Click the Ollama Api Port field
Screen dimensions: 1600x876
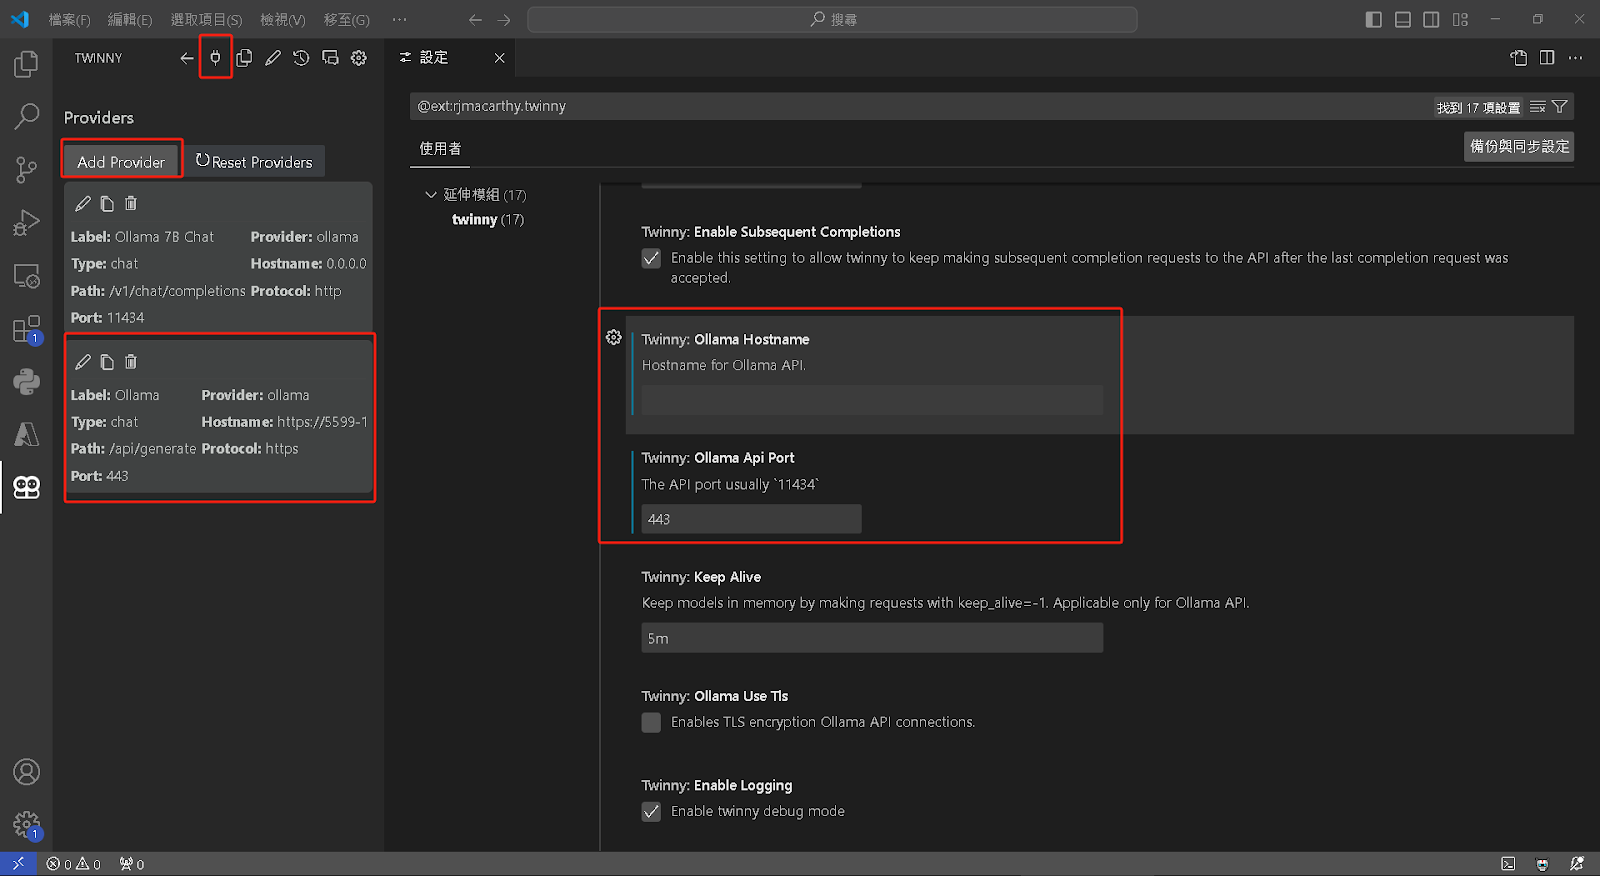coord(751,519)
